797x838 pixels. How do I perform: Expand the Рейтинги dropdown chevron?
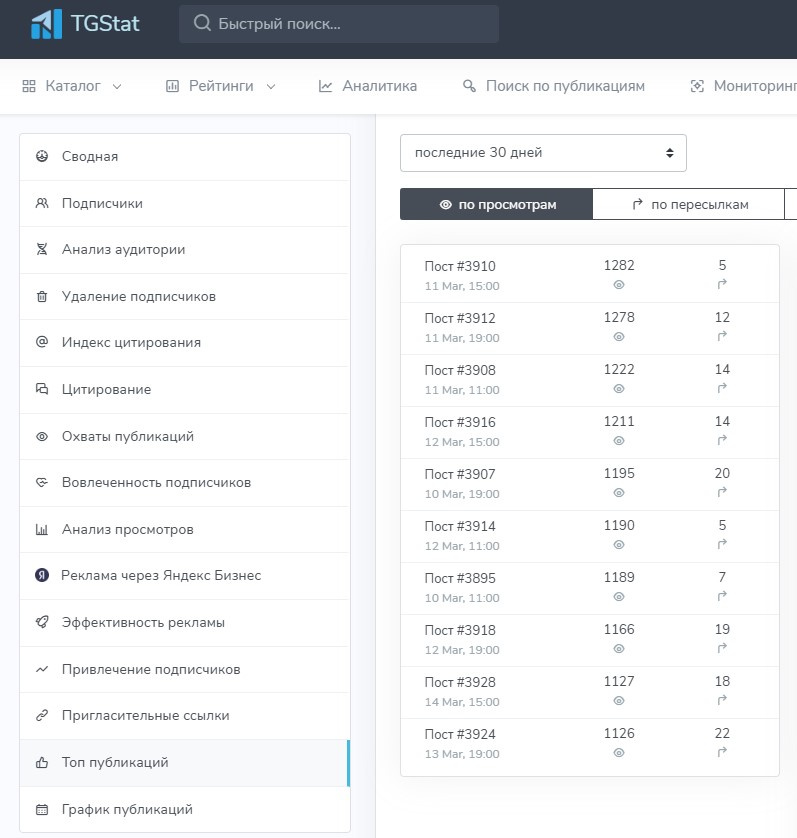point(271,87)
